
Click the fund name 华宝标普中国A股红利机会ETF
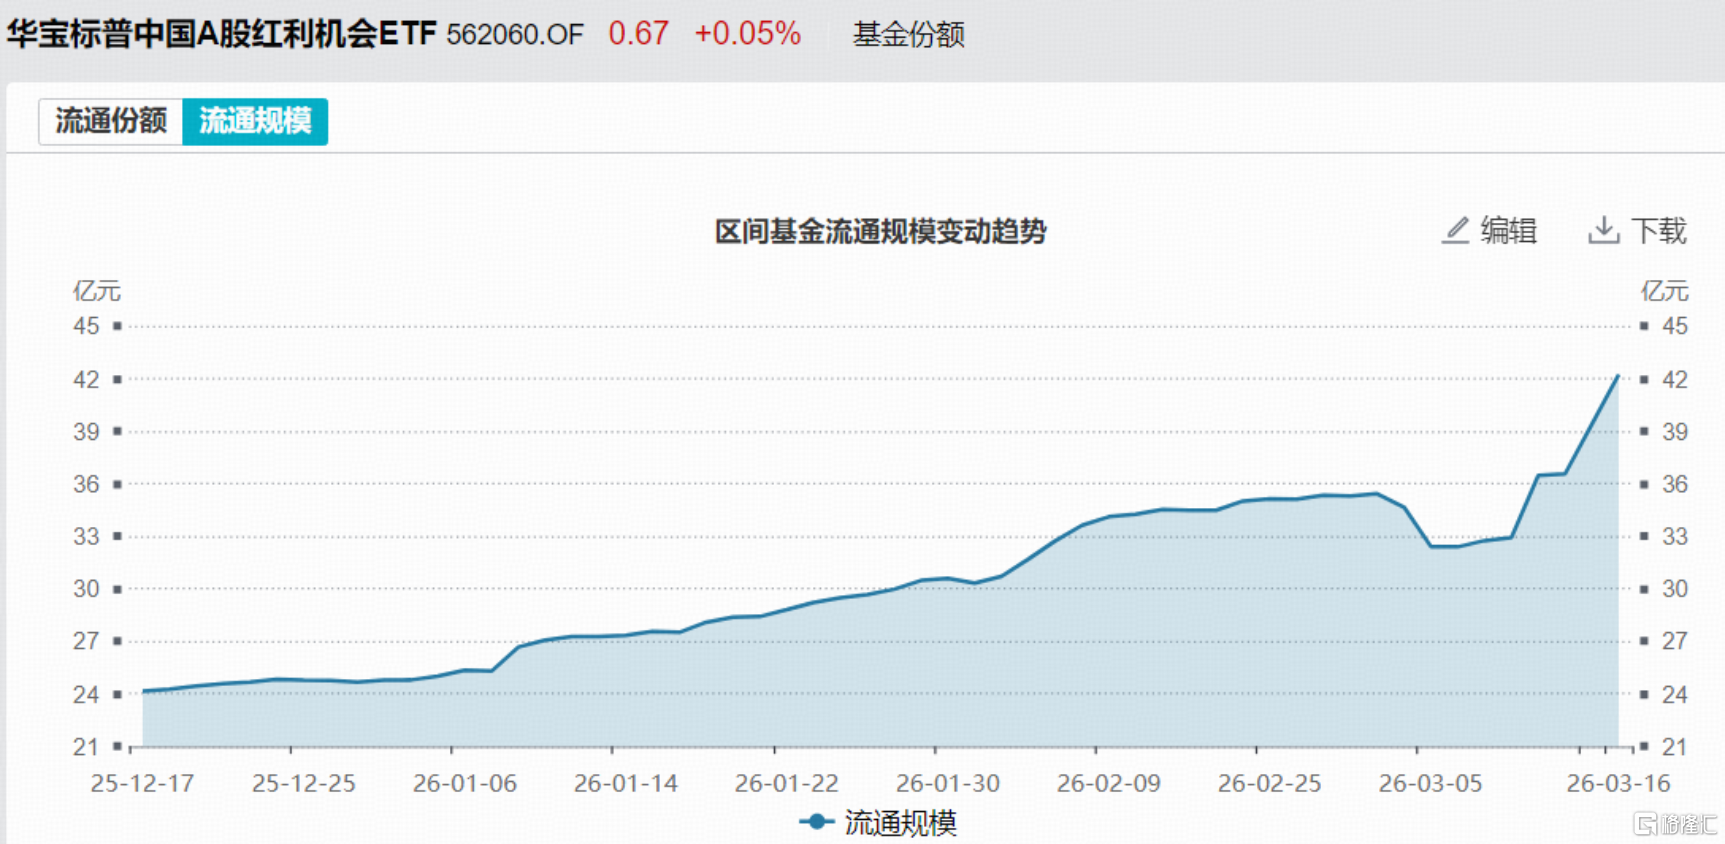coord(222,34)
